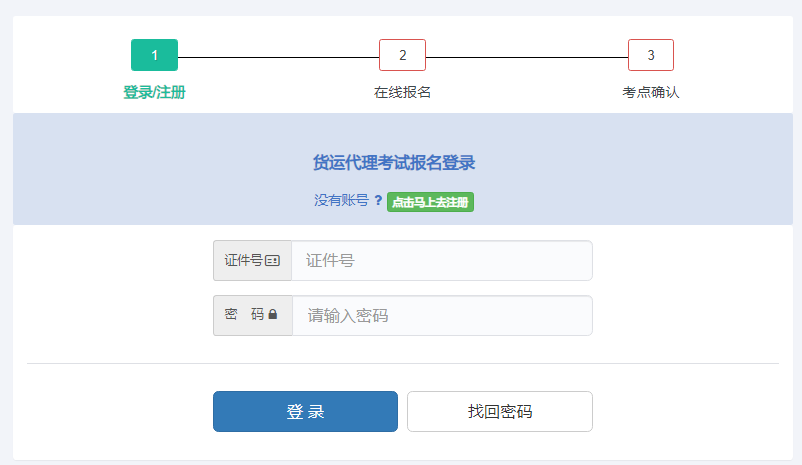This screenshot has height=465, width=802.
Task: Open the 在线报名 step label
Action: [402, 92]
